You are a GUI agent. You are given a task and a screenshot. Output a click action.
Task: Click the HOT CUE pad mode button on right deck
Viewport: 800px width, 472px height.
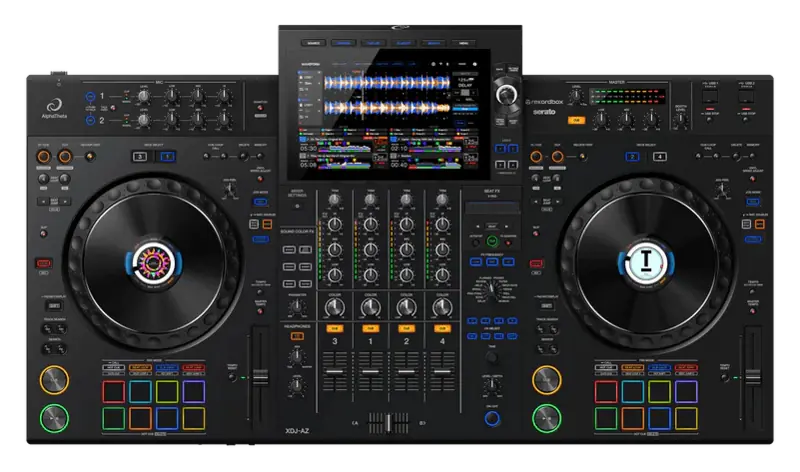click(x=606, y=367)
